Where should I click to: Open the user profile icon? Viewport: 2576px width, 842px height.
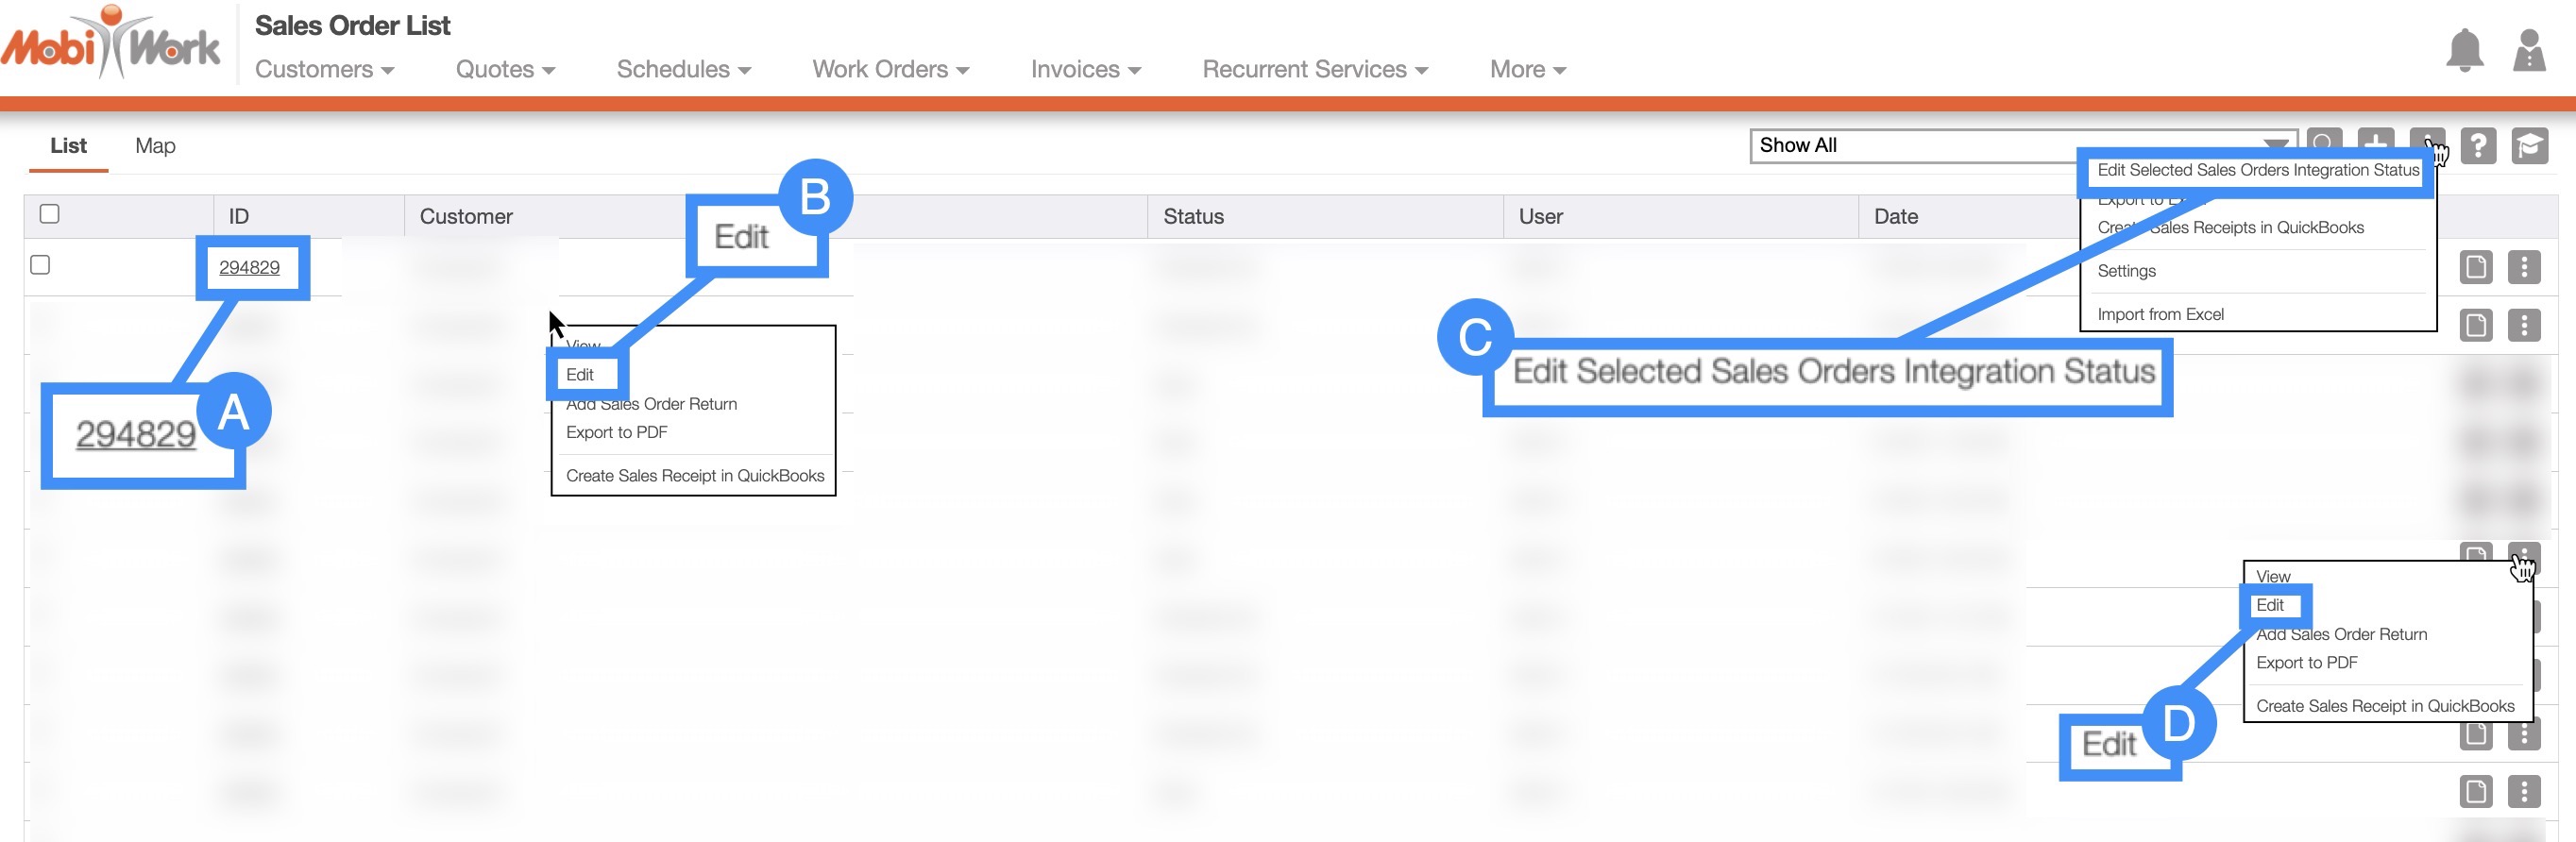pos(2528,50)
